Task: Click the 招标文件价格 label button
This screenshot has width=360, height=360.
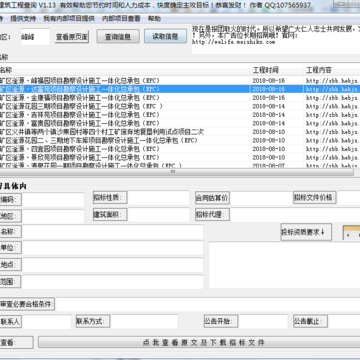Action: (x=315, y=198)
